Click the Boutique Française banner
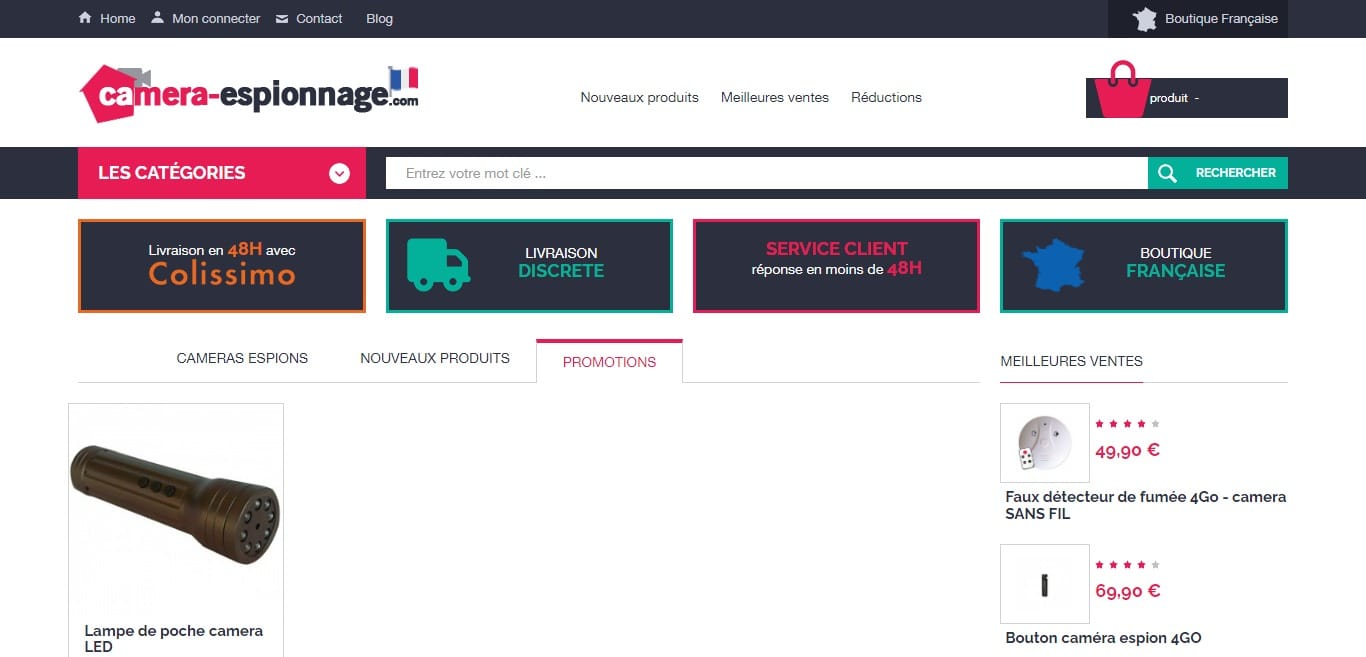 coord(1144,266)
